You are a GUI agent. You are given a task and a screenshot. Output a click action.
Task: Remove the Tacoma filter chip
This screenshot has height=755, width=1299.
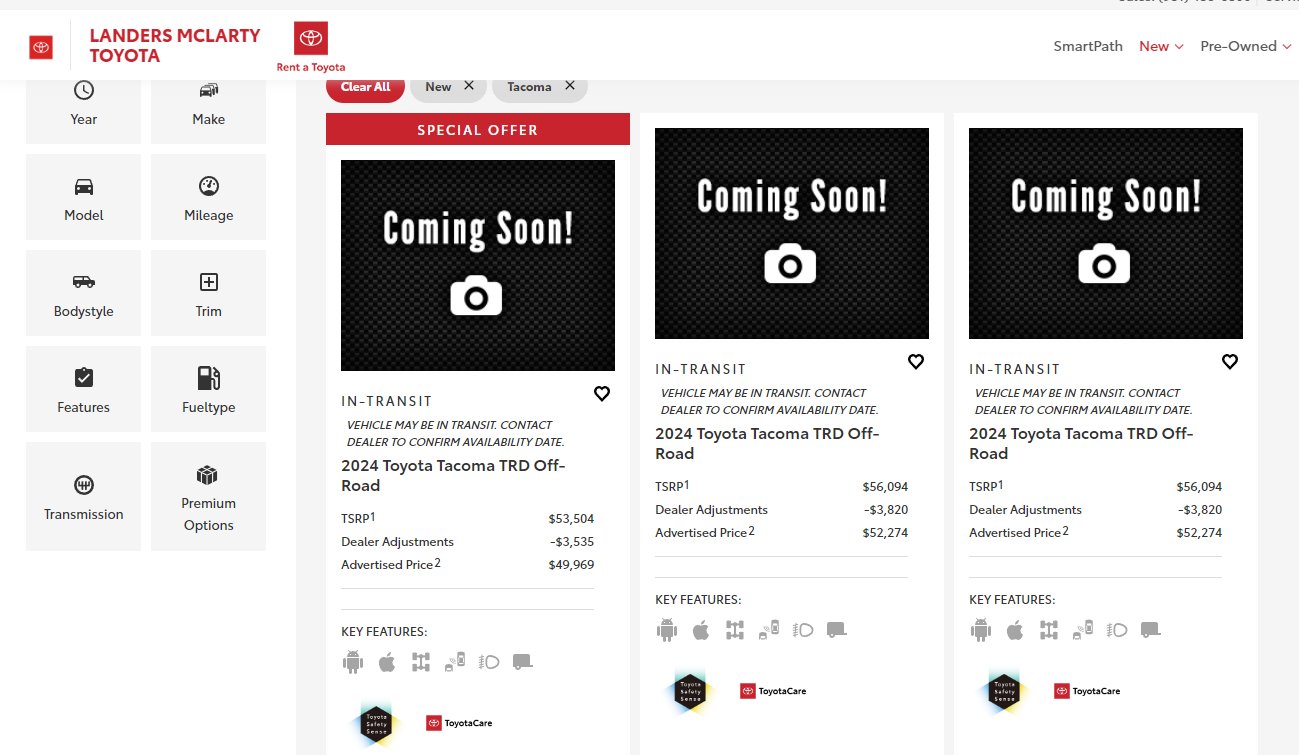click(x=570, y=86)
